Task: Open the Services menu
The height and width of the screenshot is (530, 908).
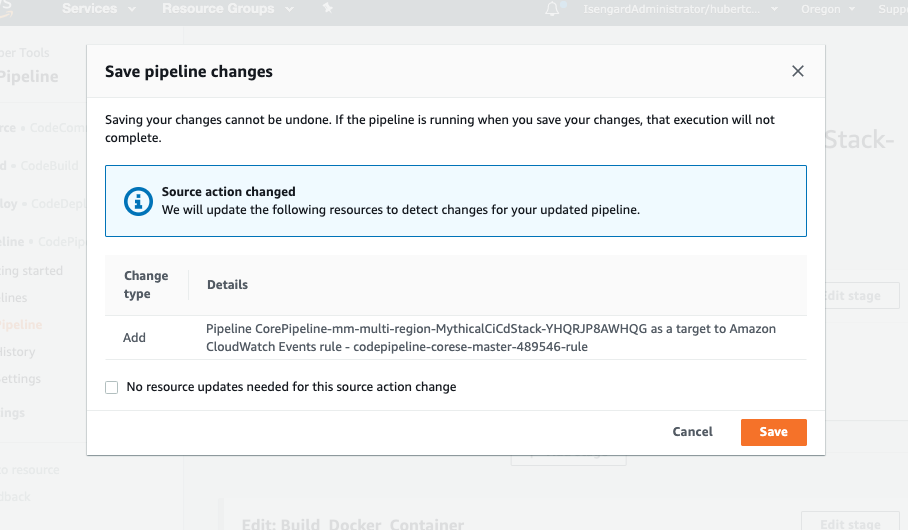Action: [99, 9]
